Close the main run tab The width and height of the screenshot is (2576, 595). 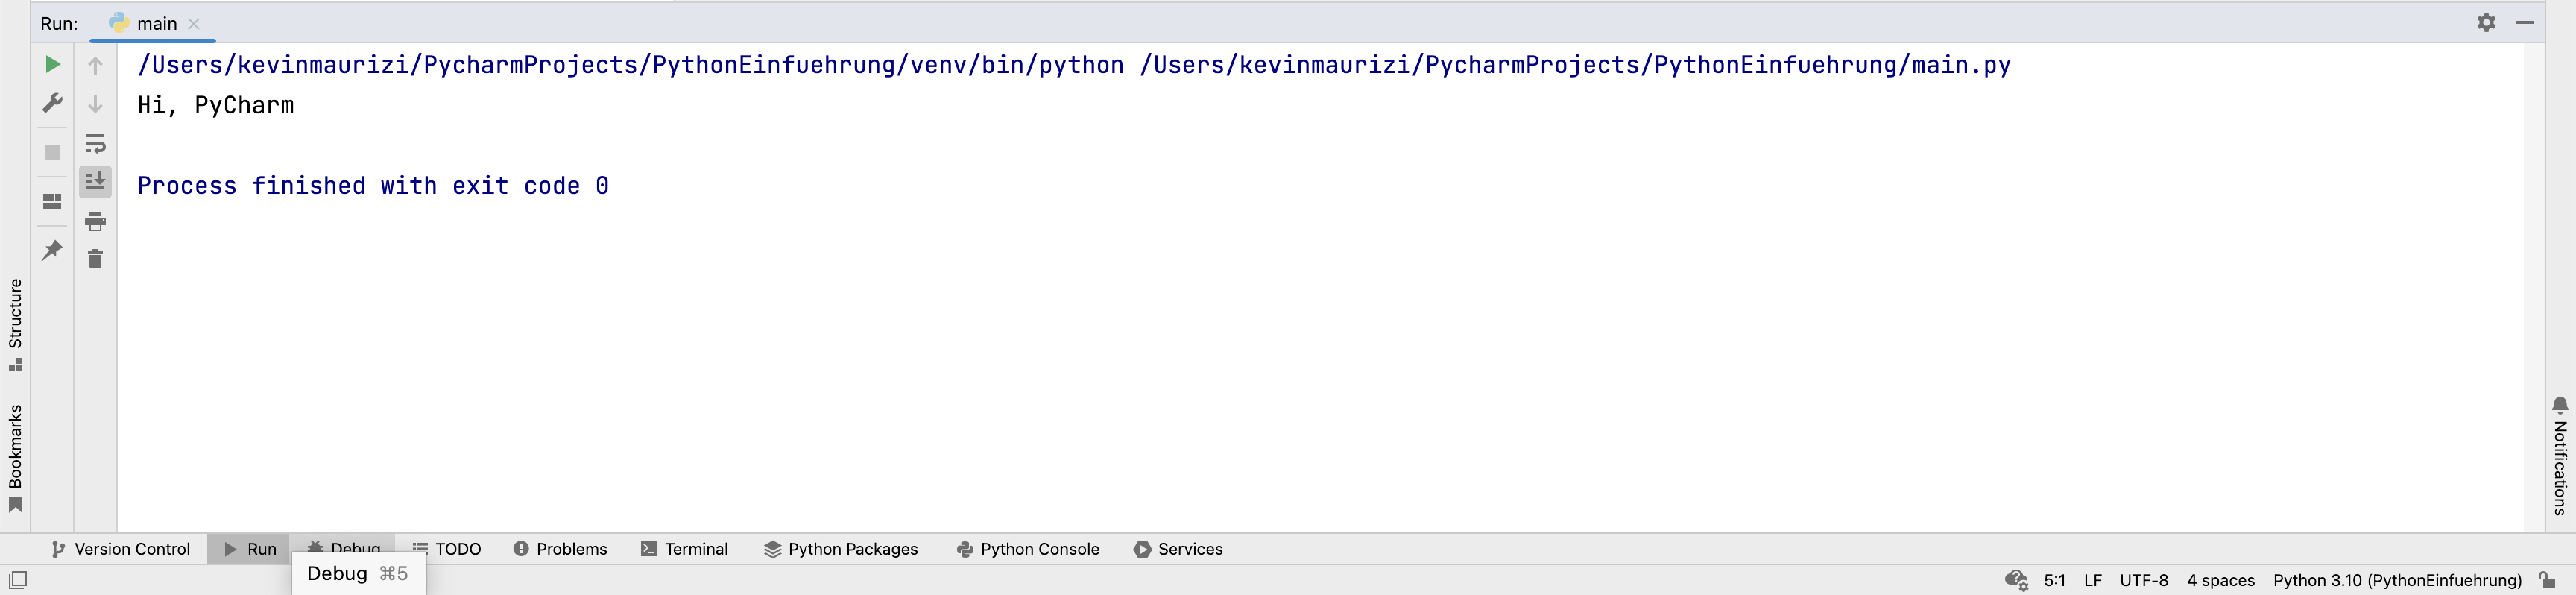point(194,24)
